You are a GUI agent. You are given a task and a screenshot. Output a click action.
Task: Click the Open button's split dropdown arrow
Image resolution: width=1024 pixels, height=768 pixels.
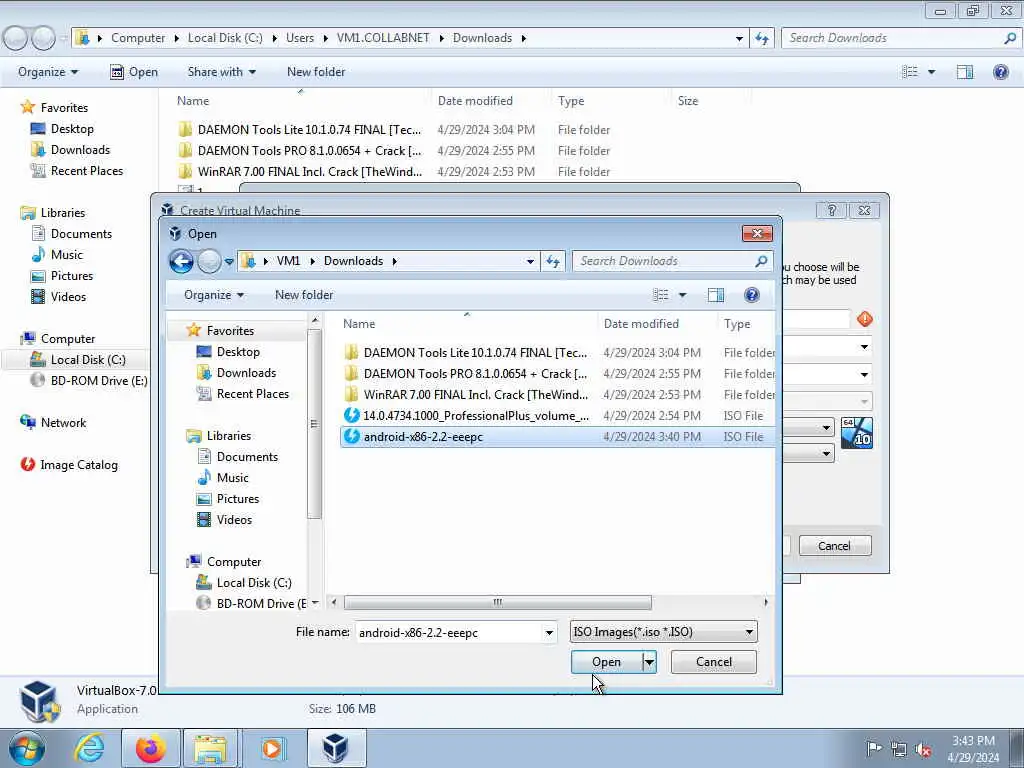(x=649, y=662)
